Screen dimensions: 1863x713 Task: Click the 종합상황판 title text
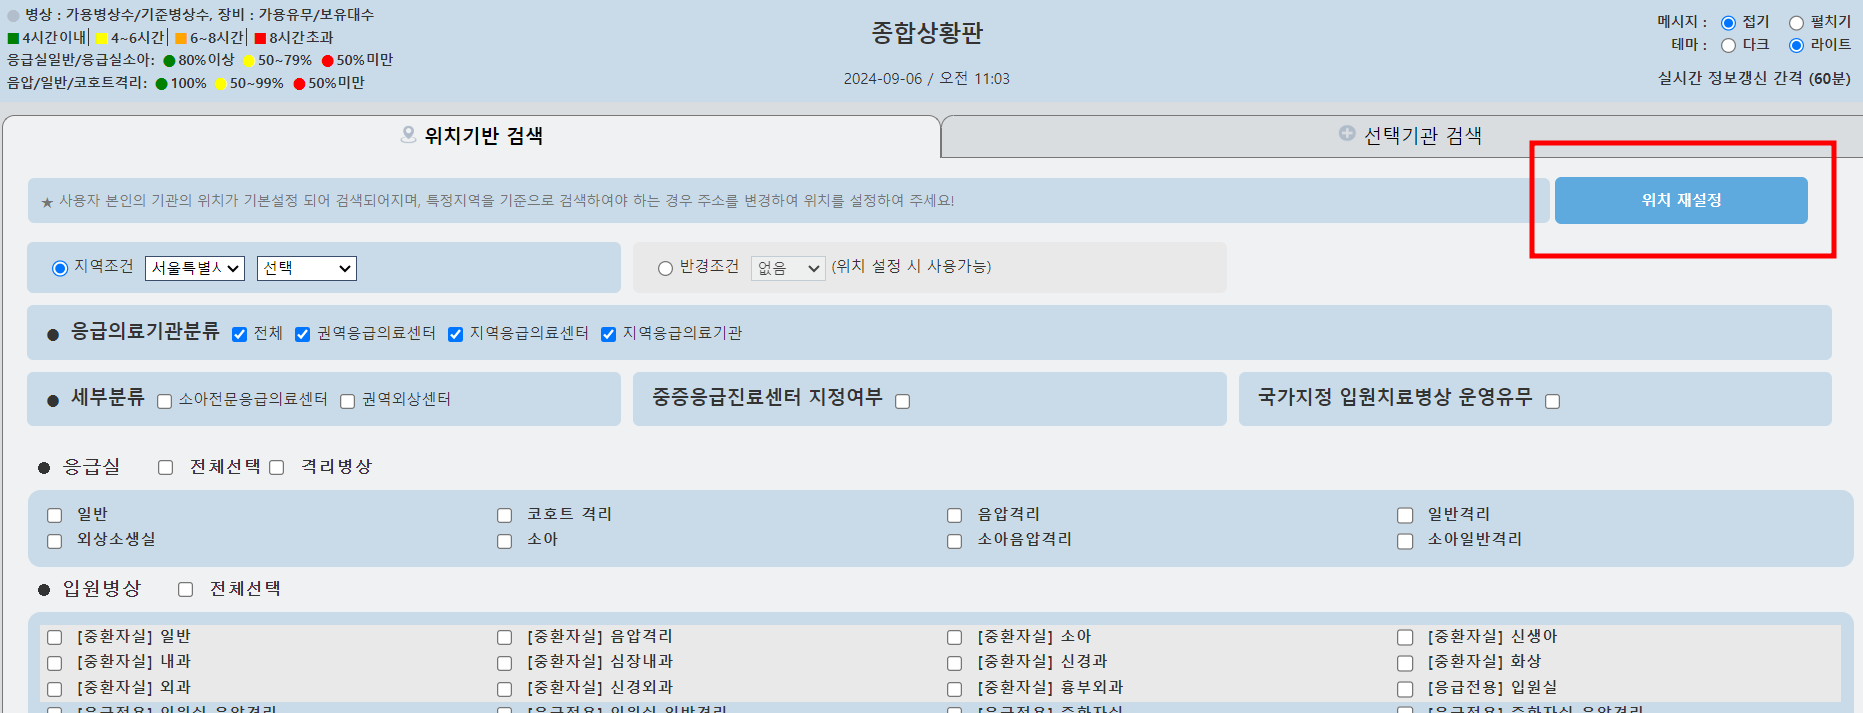click(x=927, y=33)
